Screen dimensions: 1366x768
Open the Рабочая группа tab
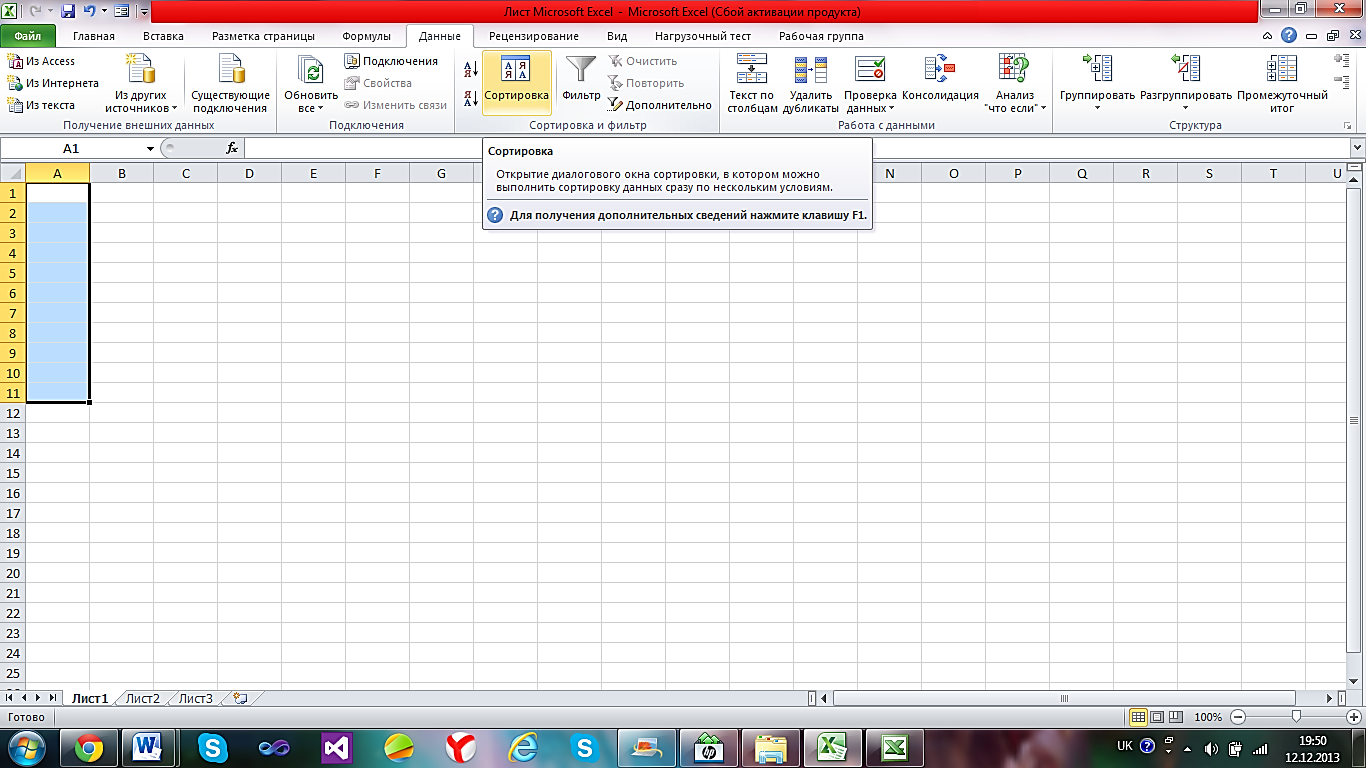(x=821, y=36)
